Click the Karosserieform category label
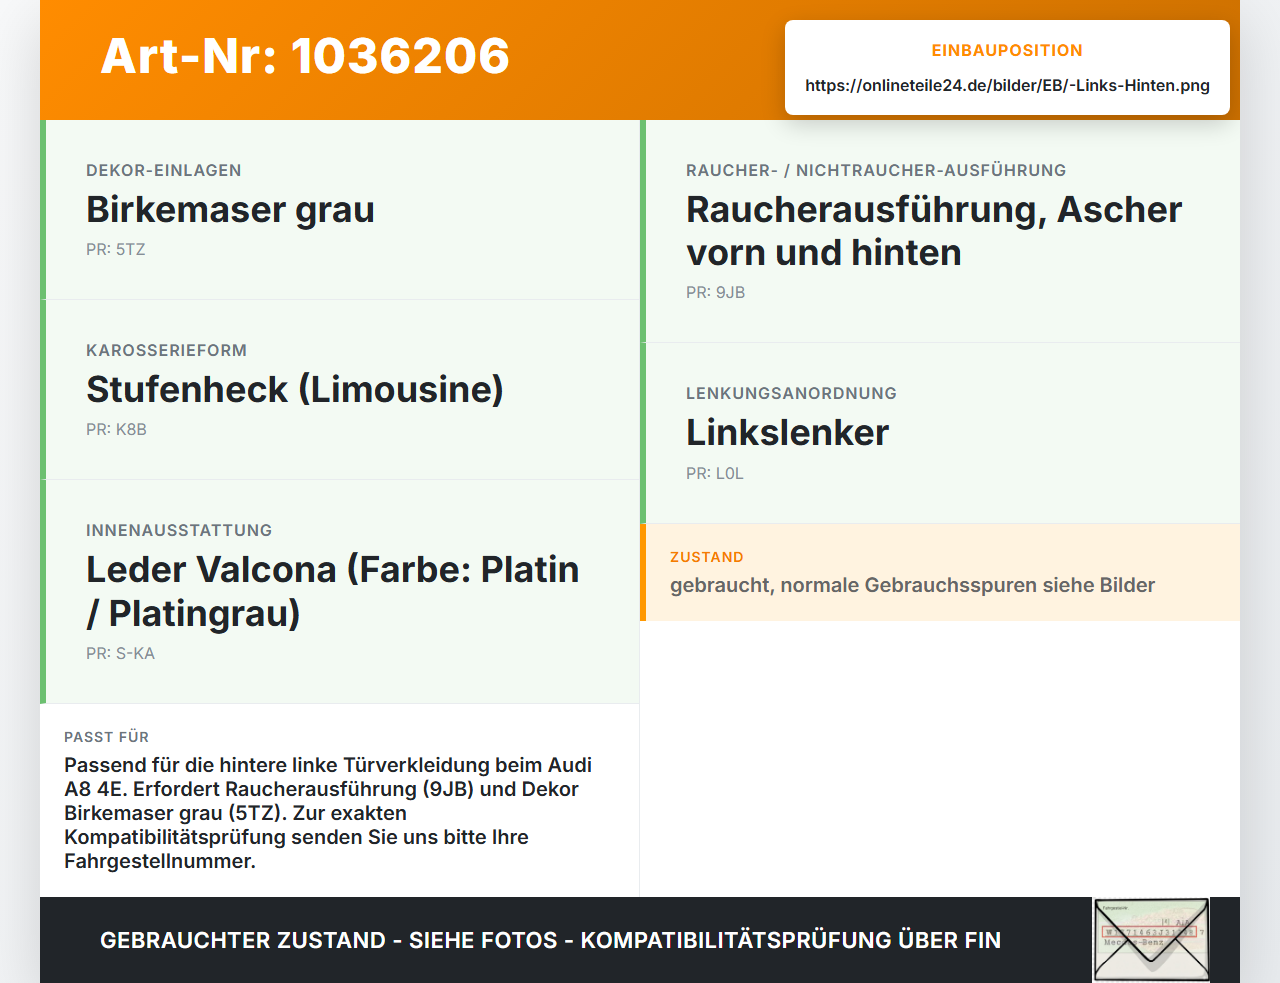Viewport: 1280px width, 983px height. (x=166, y=350)
